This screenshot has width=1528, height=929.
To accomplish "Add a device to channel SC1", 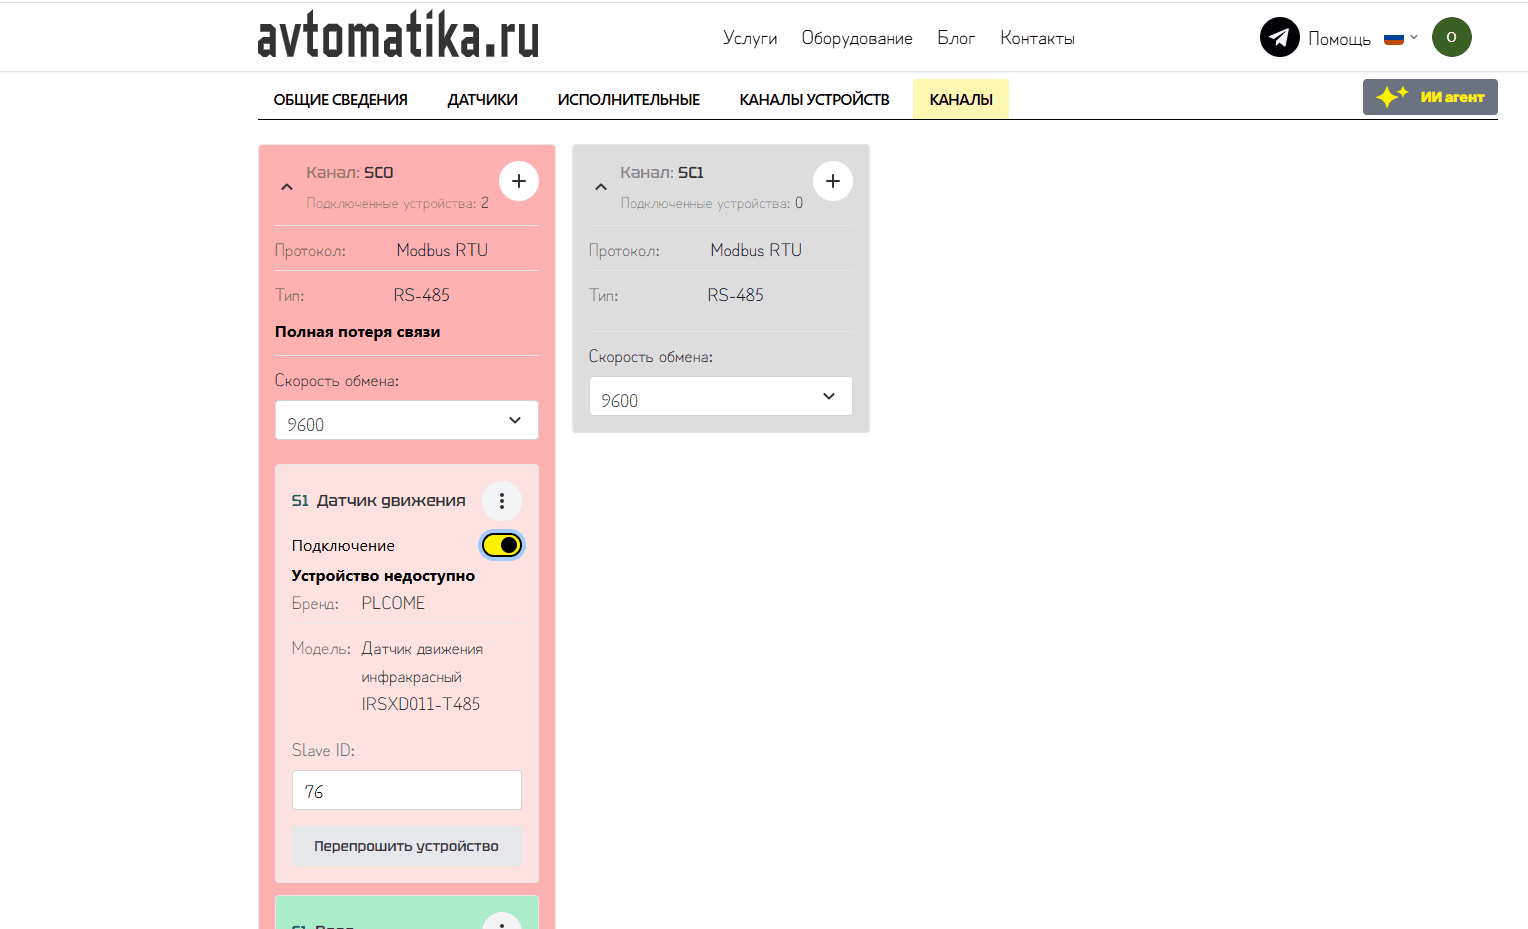I will [x=833, y=181].
